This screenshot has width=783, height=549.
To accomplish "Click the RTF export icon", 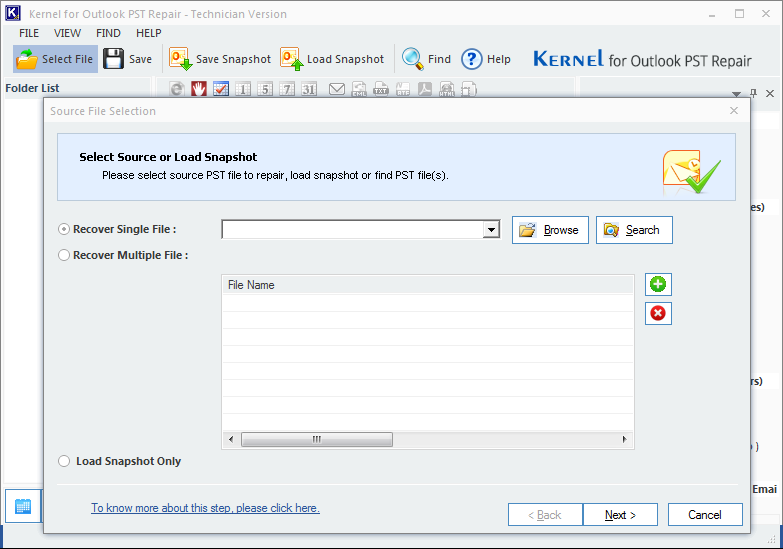I will 403,89.
